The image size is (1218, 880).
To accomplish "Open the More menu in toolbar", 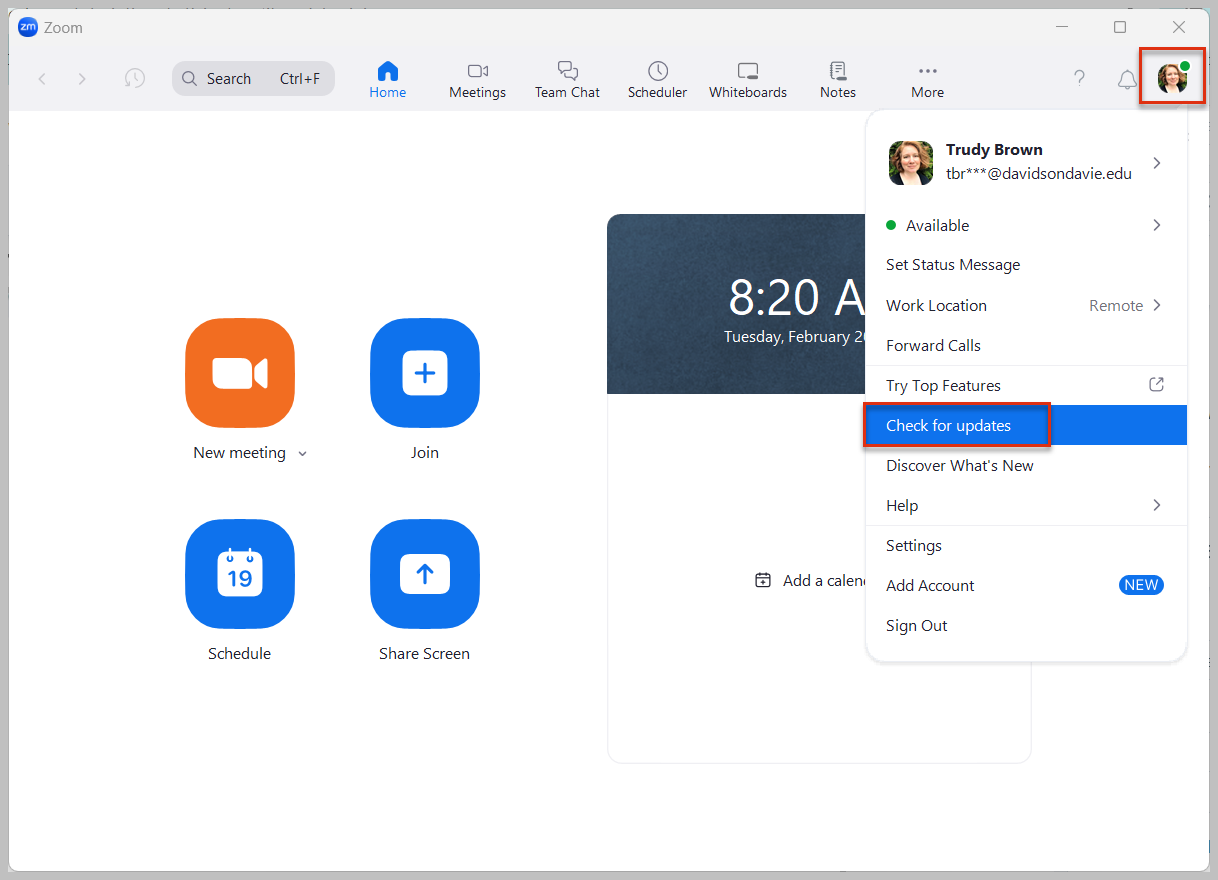I will click(927, 80).
